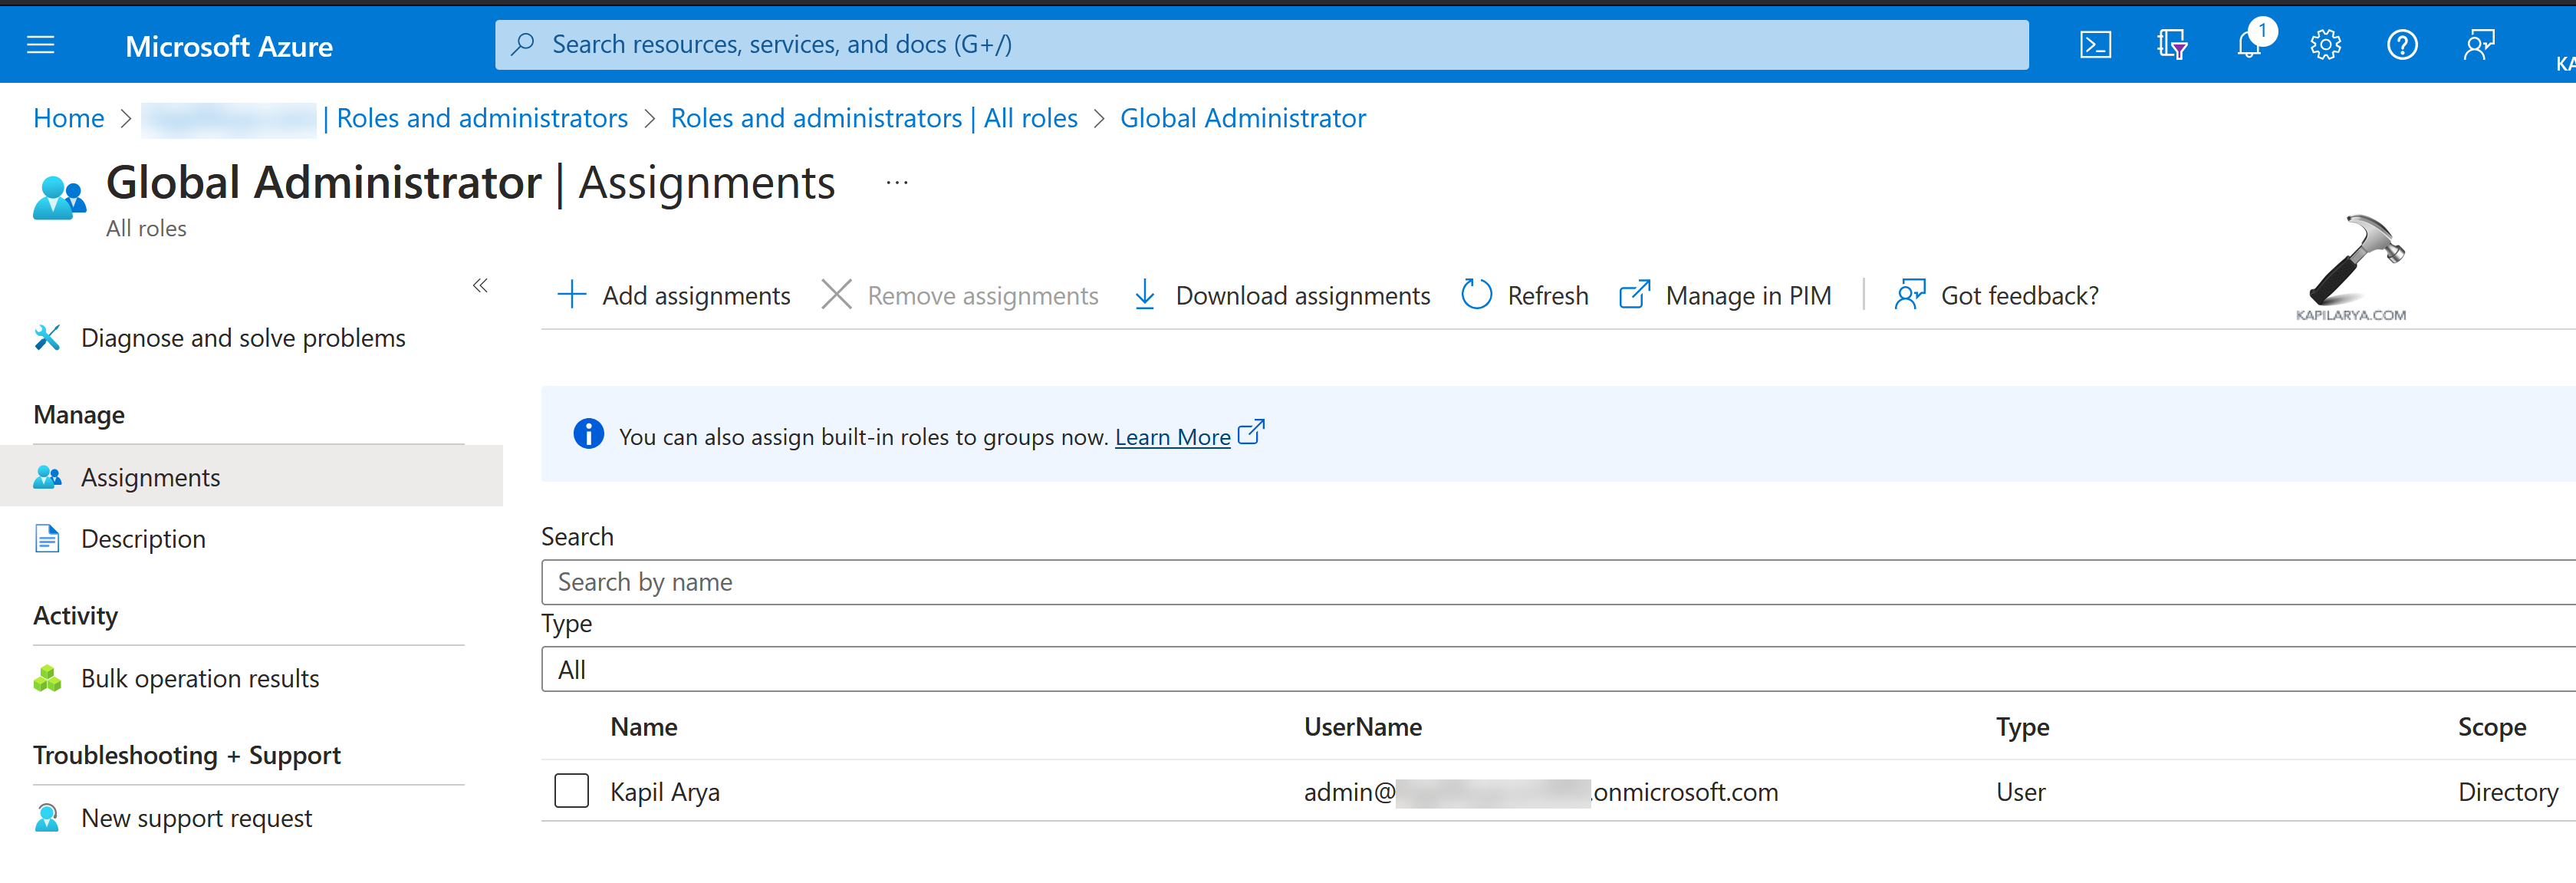Open Directories and subscriptions filter icon
Screen dimensions: 2576x883
[2172, 45]
